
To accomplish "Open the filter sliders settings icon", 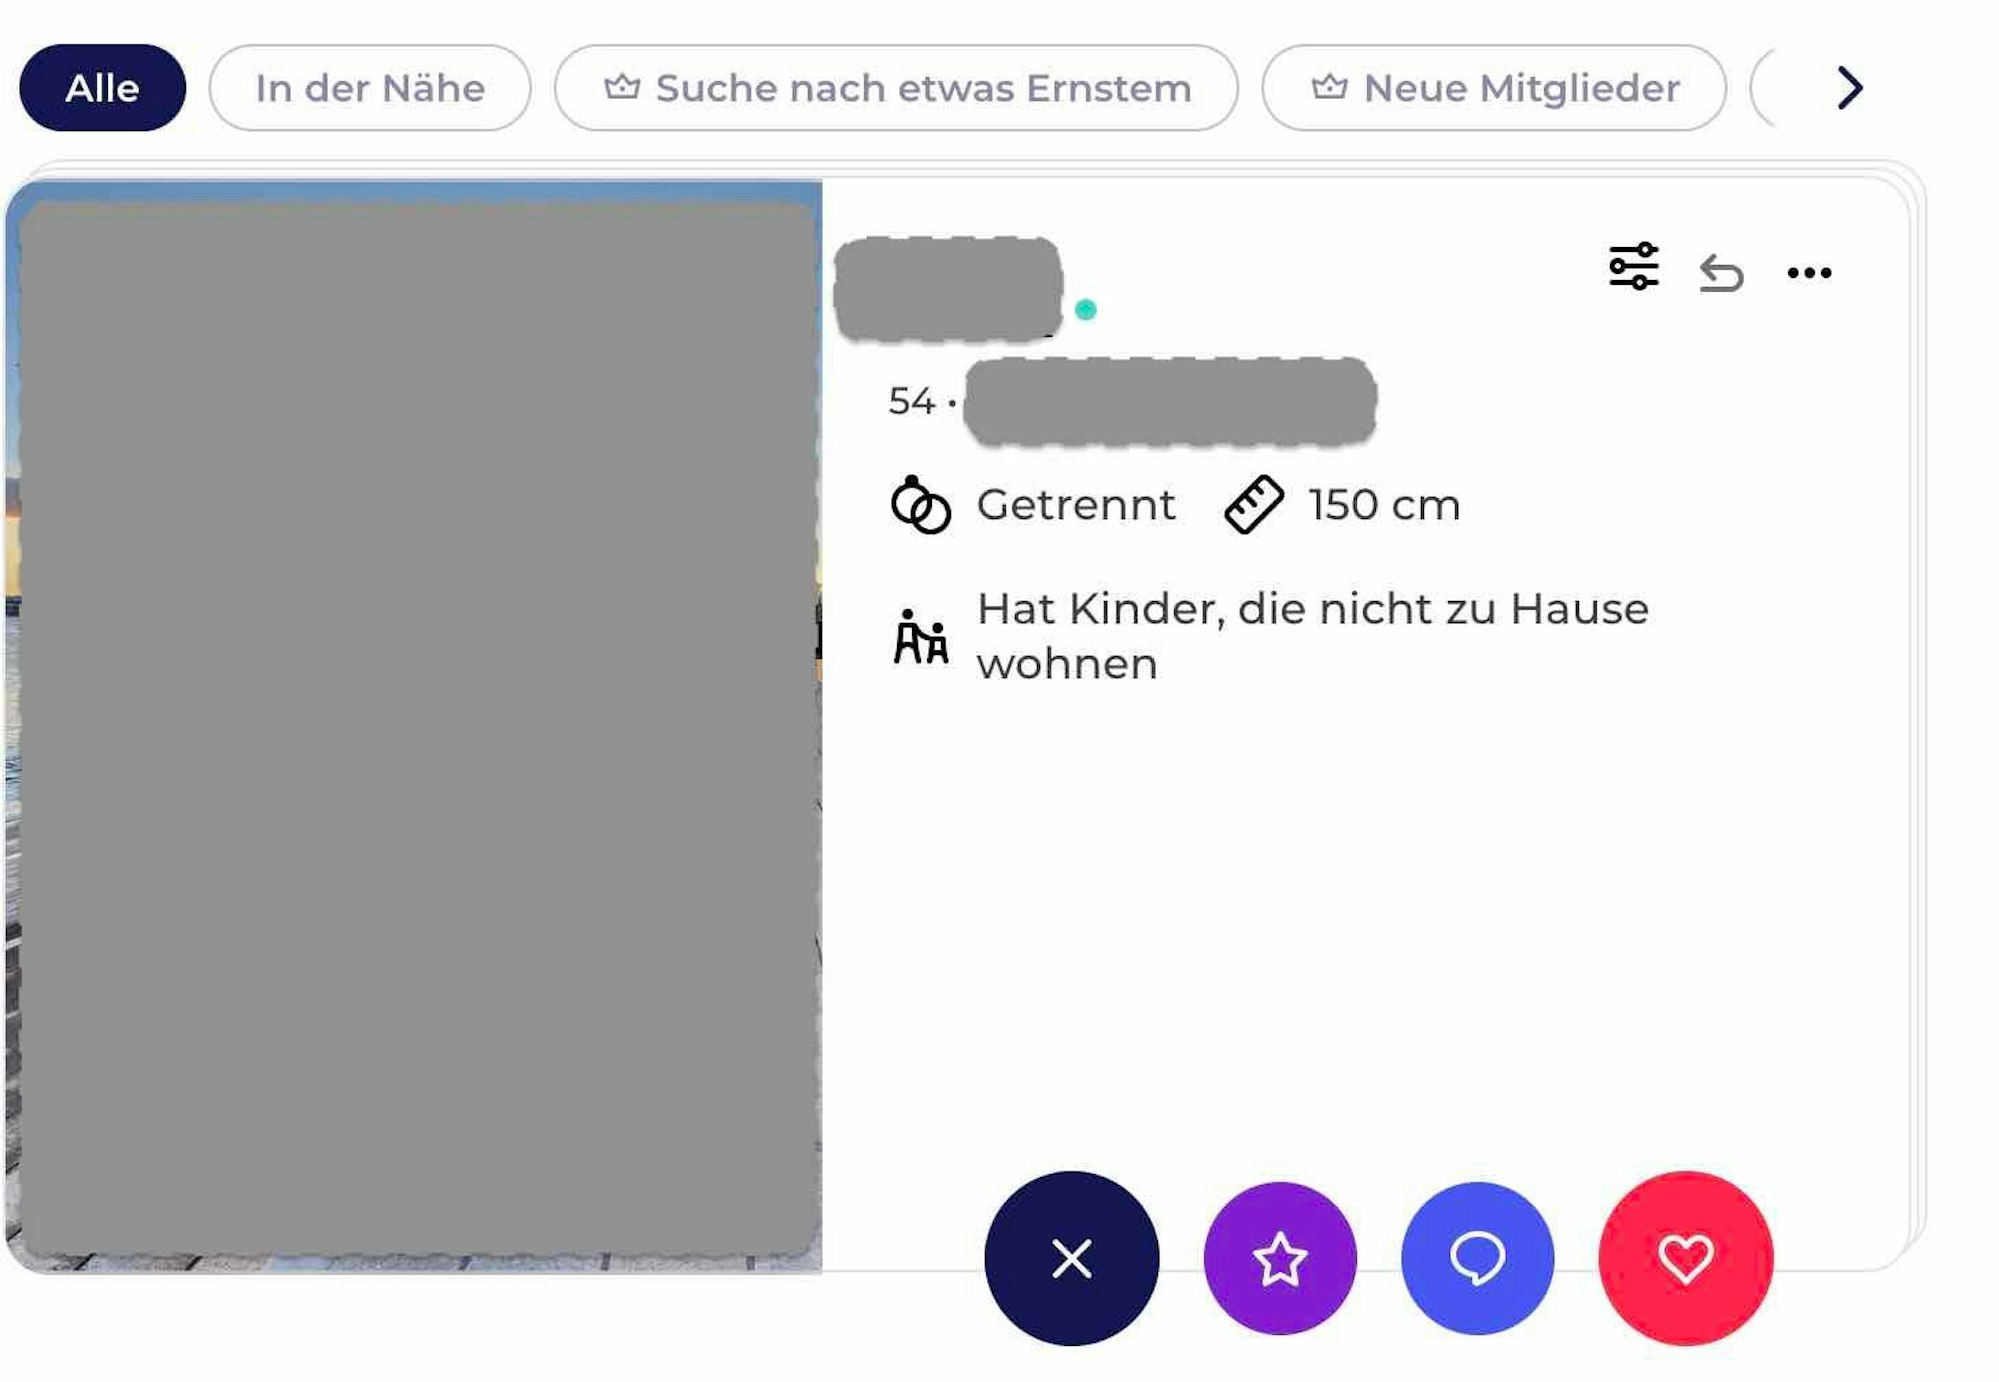I will point(1633,267).
